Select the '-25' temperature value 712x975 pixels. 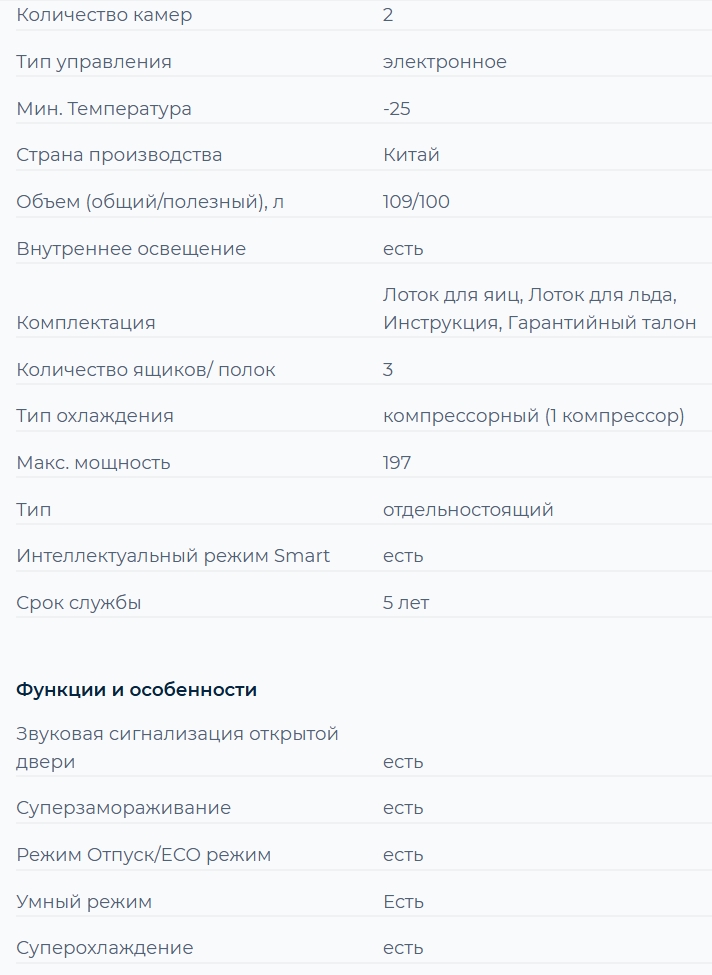pos(397,109)
